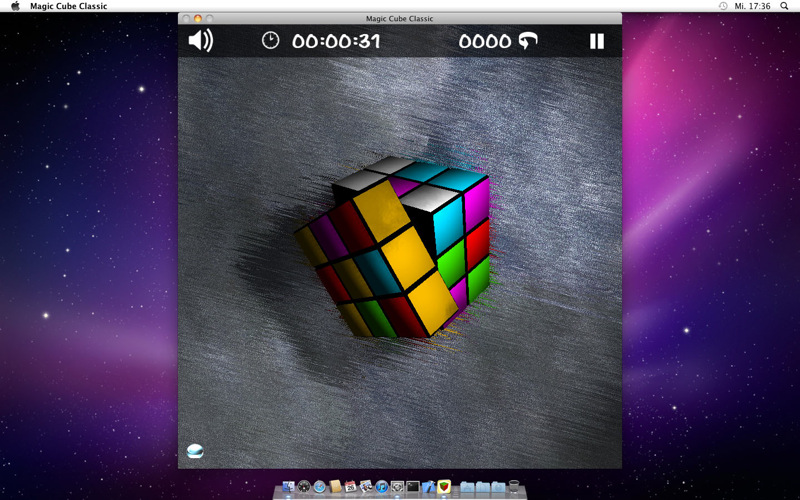Launch Dashboard from the Dock

click(304, 486)
